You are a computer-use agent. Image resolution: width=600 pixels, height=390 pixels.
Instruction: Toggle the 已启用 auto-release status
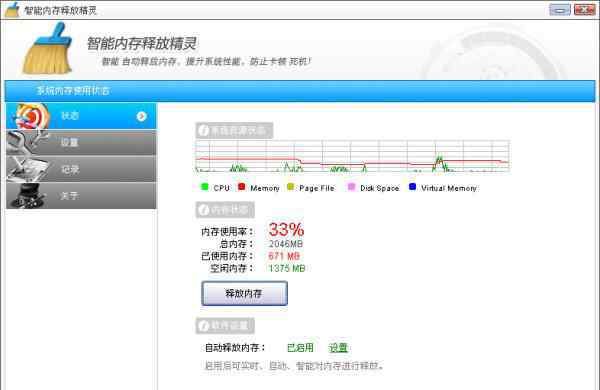coord(300,348)
